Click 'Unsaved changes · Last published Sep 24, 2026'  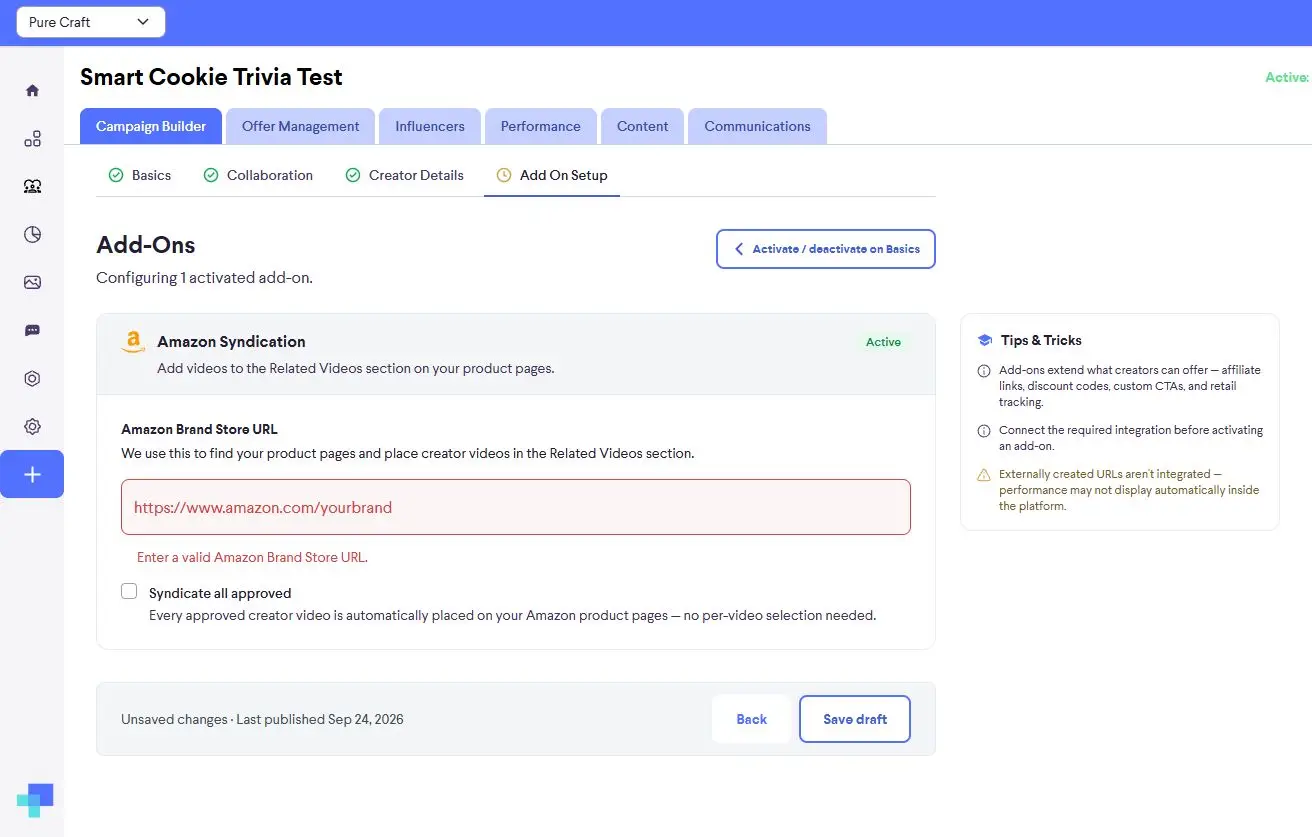[x=262, y=719]
